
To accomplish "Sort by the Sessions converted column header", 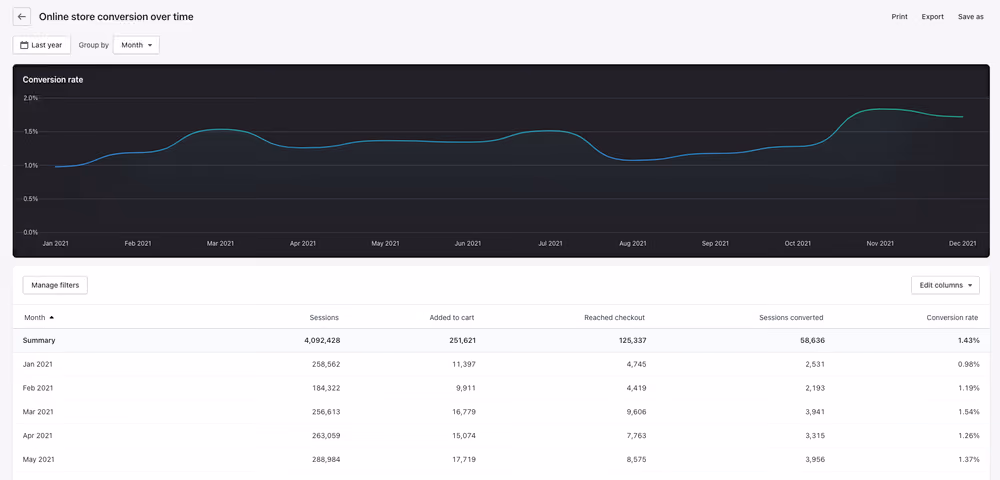I will pyautogui.click(x=791, y=317).
